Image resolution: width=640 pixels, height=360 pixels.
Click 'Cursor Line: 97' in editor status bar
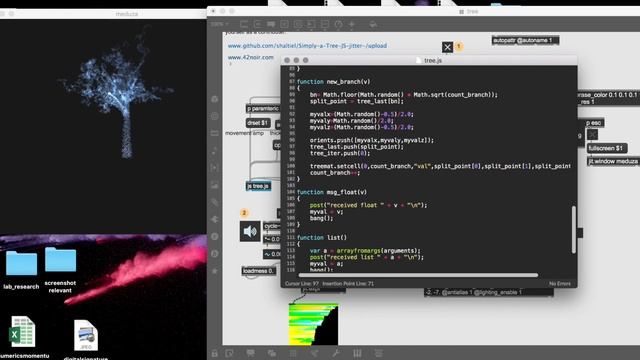click(x=302, y=284)
